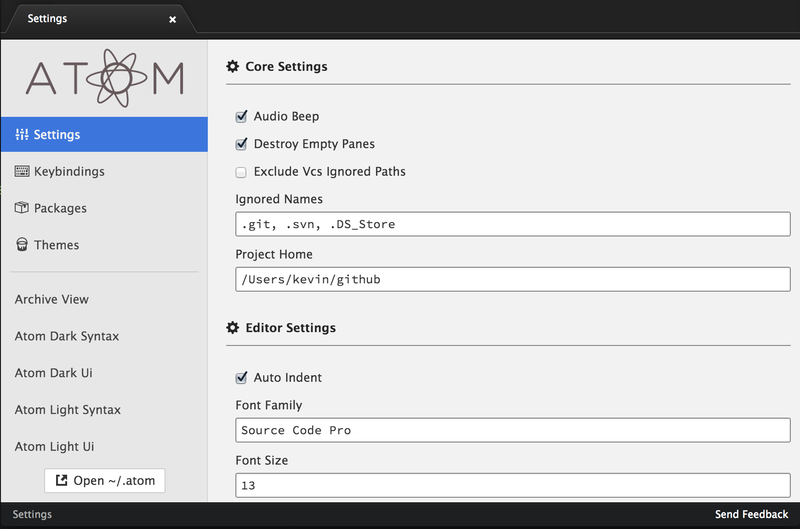The height and width of the screenshot is (529, 800).
Task: Focus the Font Family input field
Action: coord(513,431)
